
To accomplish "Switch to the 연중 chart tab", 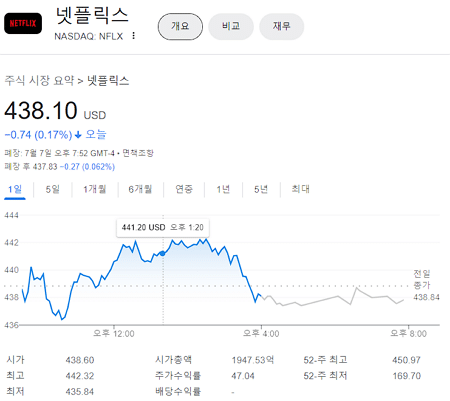I will click(184, 190).
